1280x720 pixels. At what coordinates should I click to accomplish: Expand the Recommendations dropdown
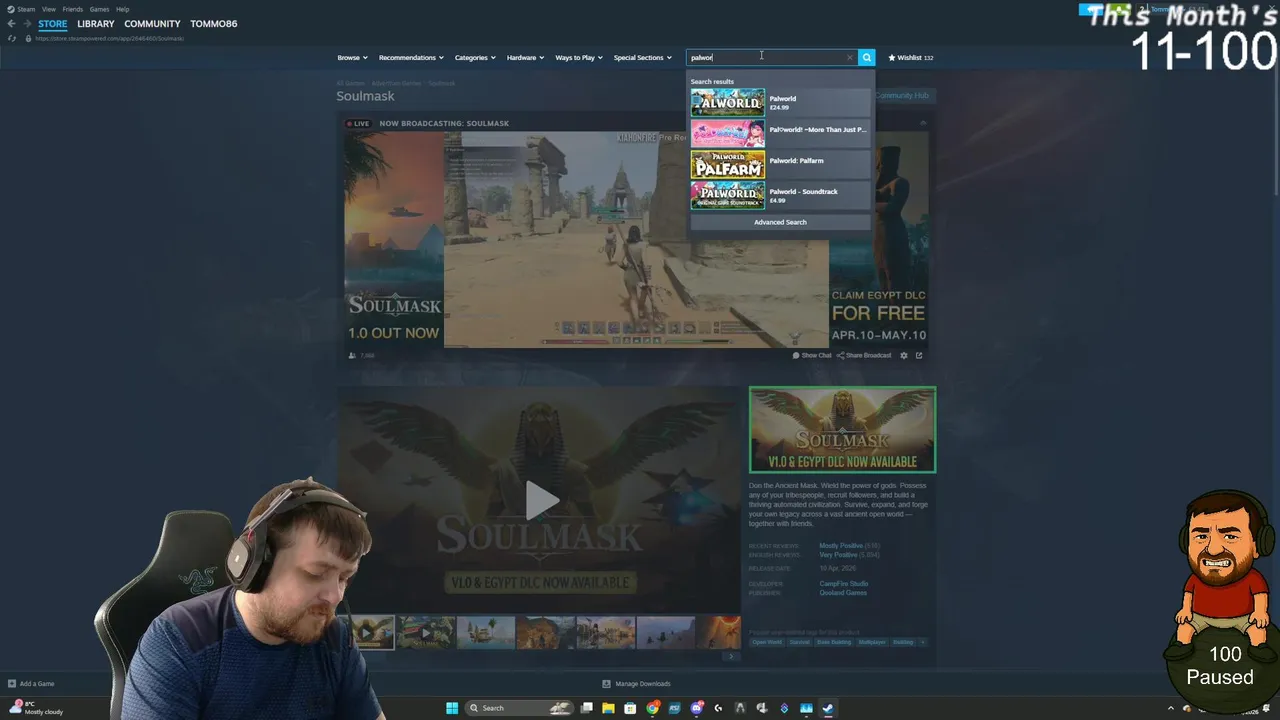tap(411, 57)
